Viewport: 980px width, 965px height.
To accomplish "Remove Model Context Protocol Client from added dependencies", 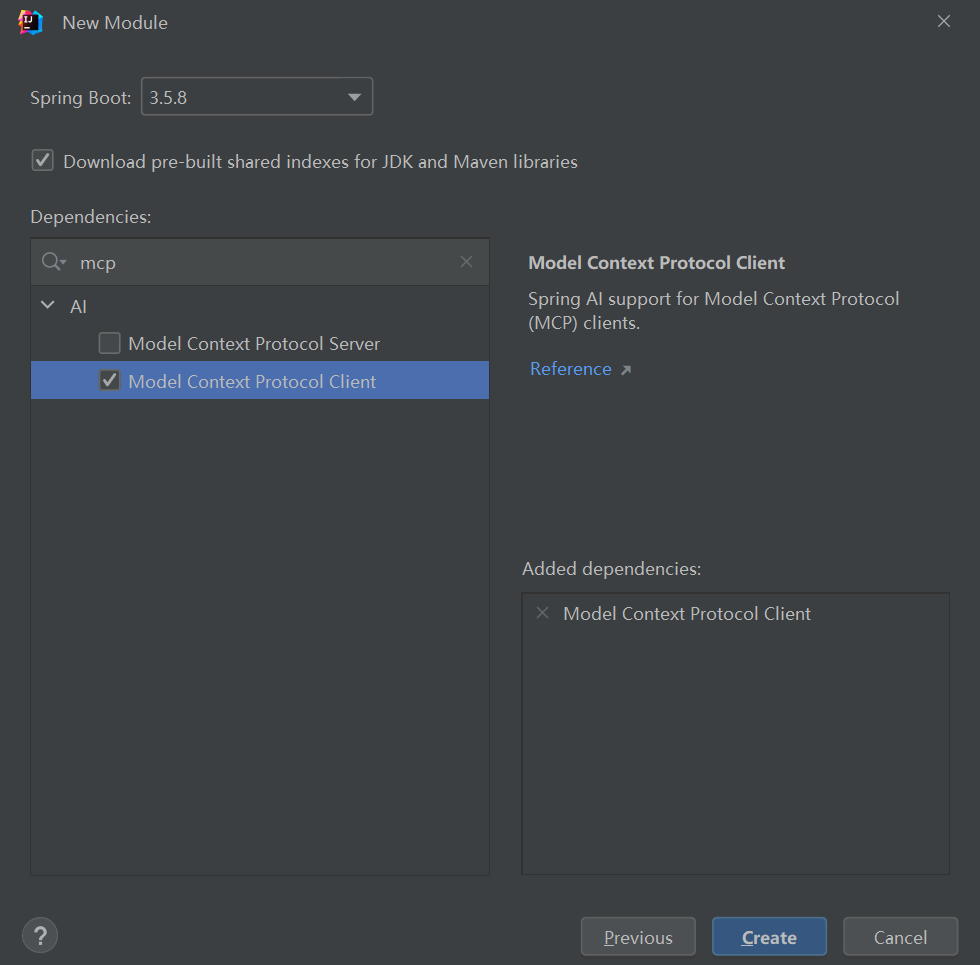I will pos(543,613).
